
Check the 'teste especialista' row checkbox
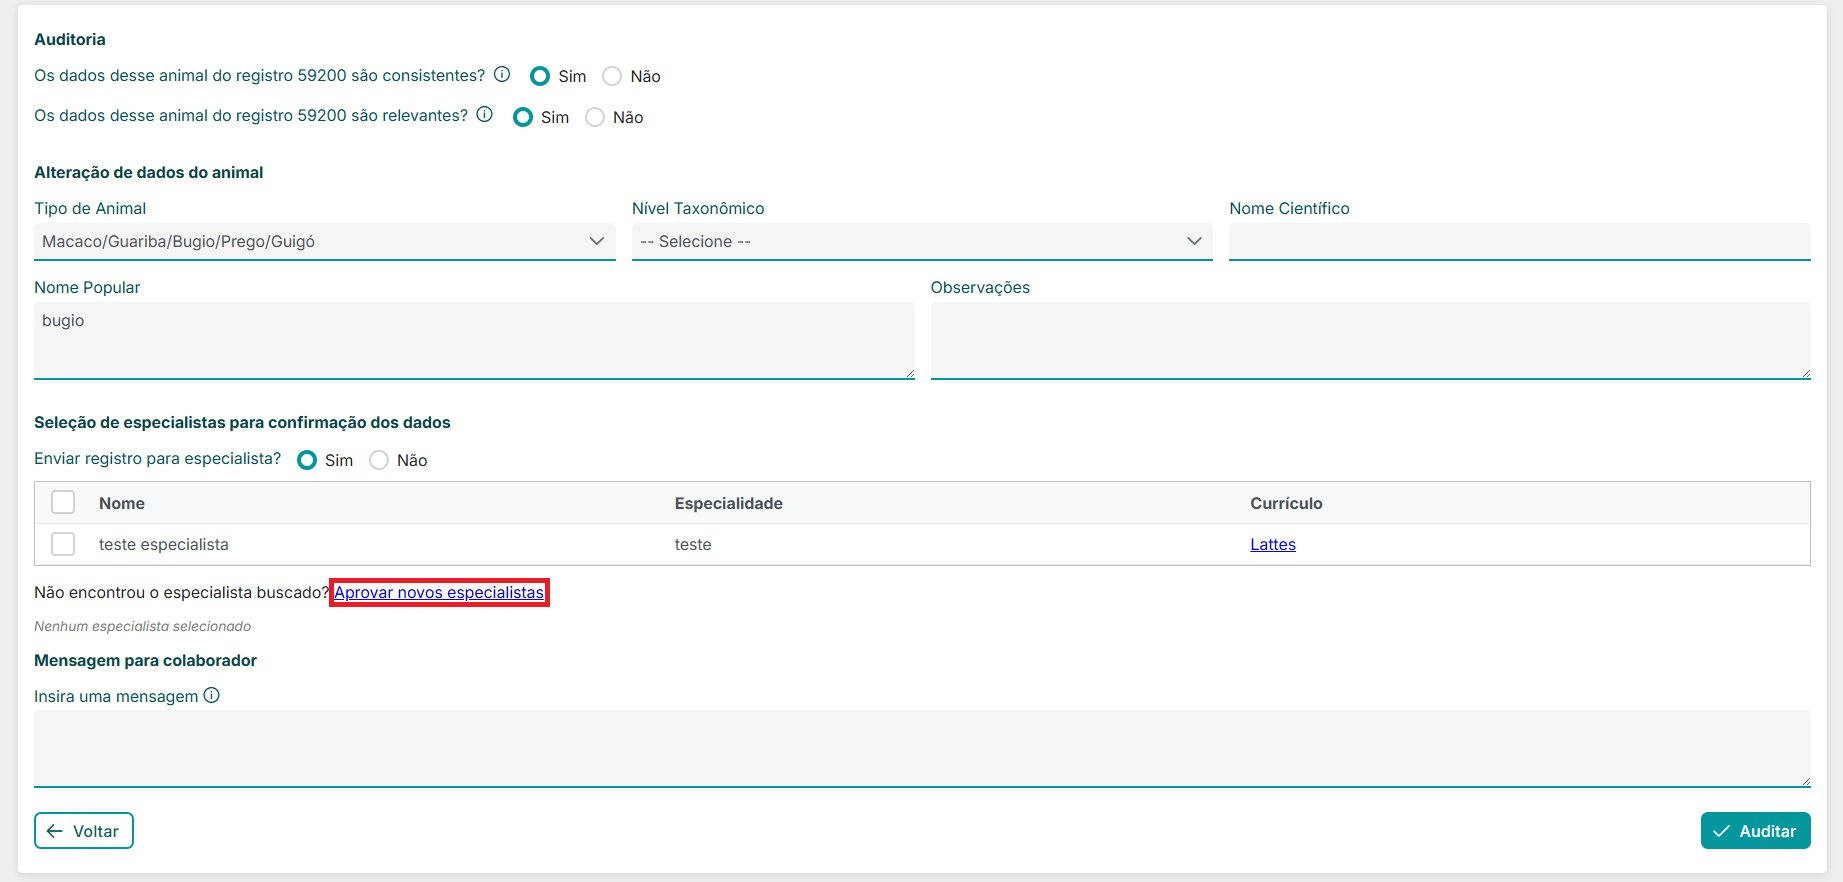click(x=63, y=544)
